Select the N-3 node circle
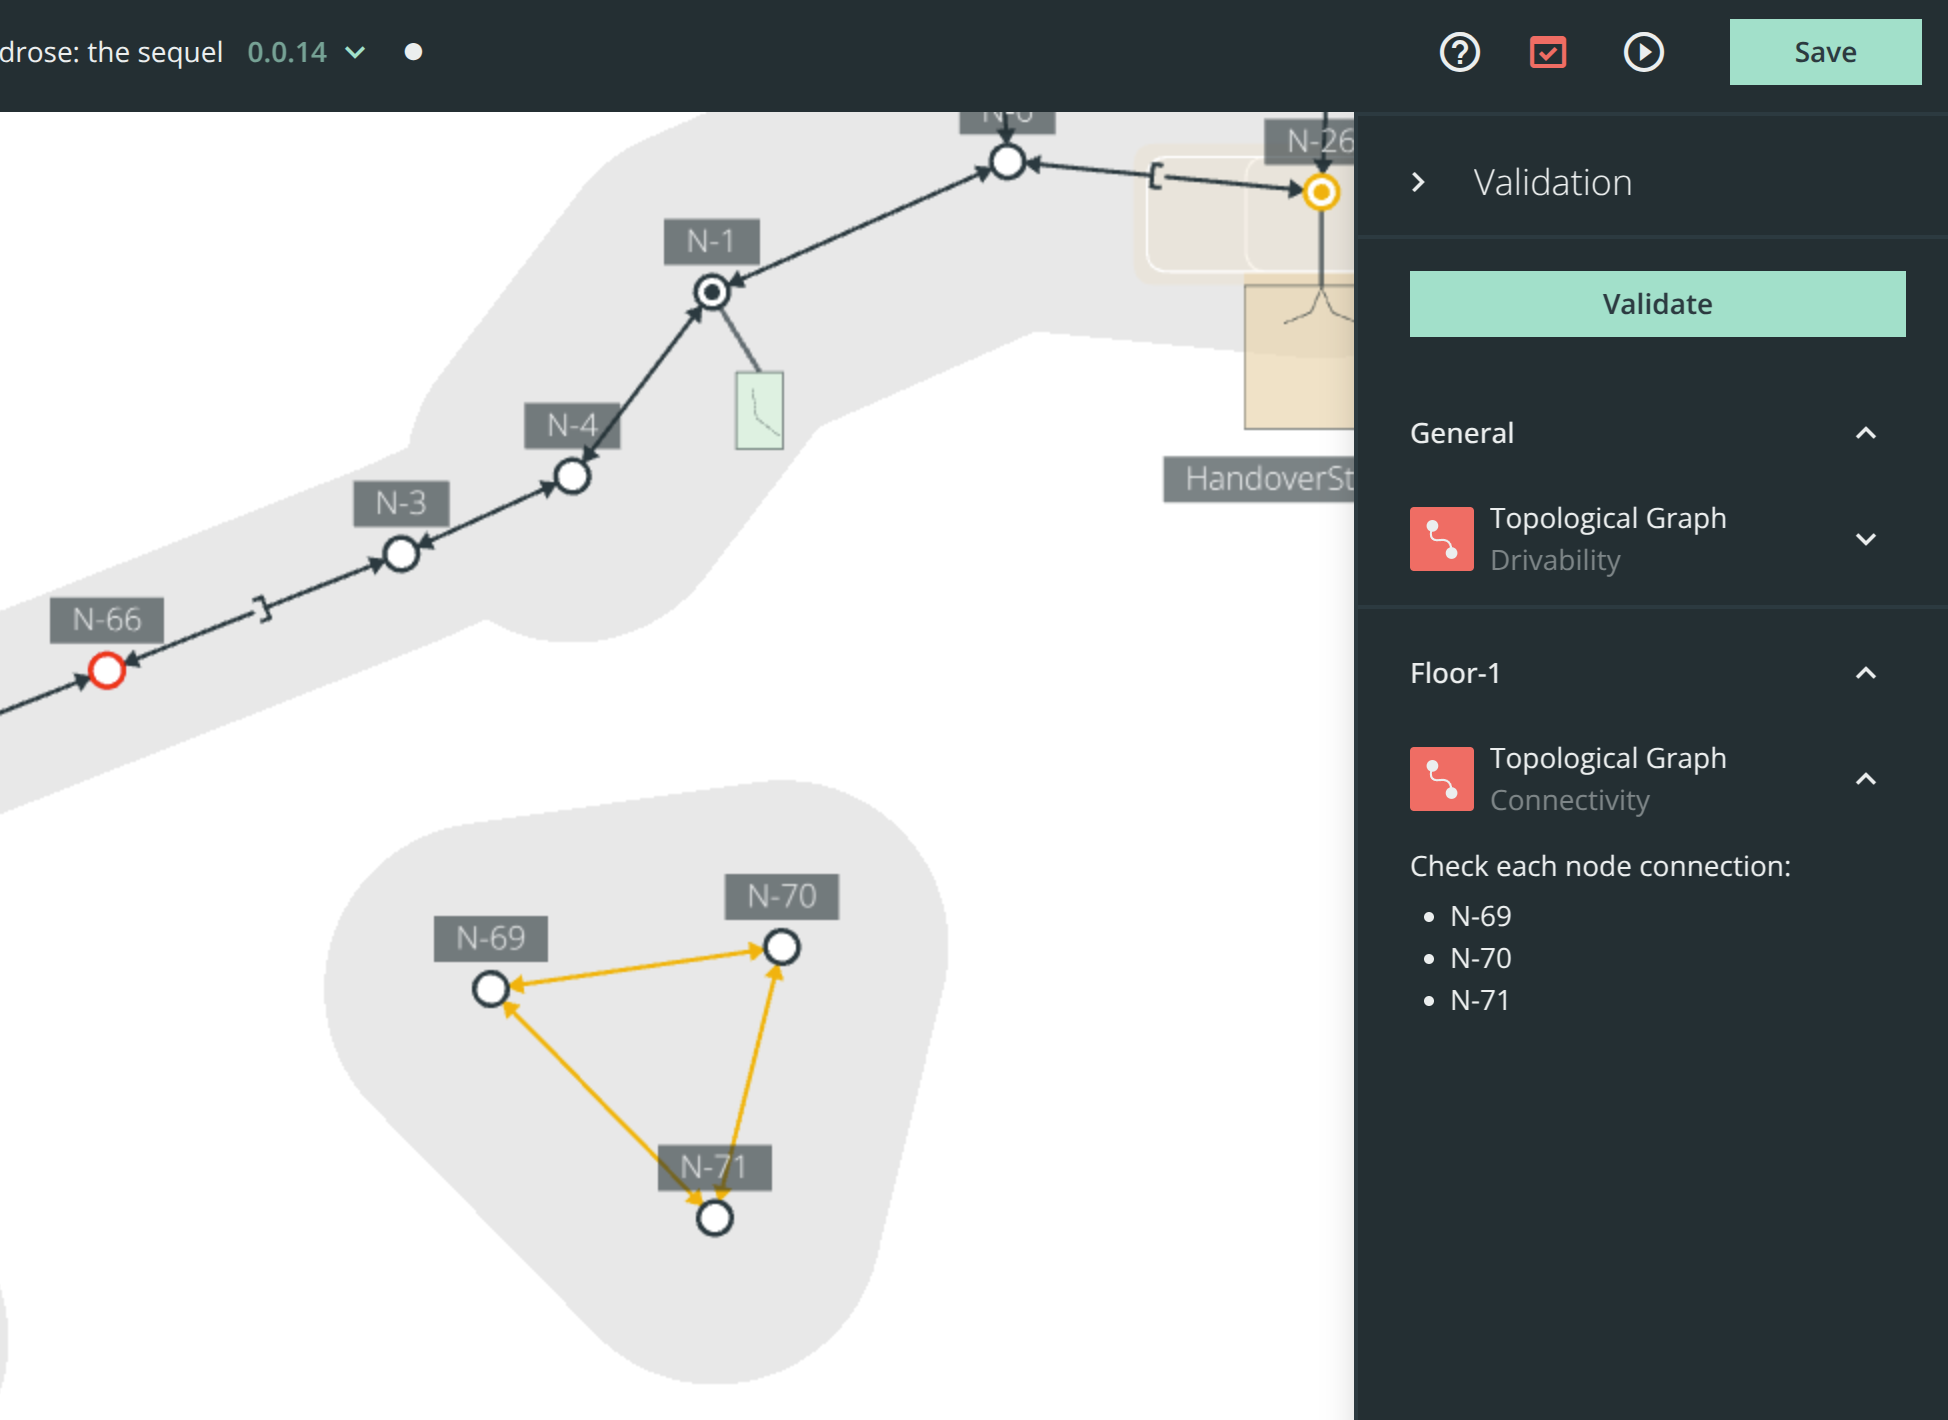The width and height of the screenshot is (1948, 1420). pyautogui.click(x=401, y=554)
